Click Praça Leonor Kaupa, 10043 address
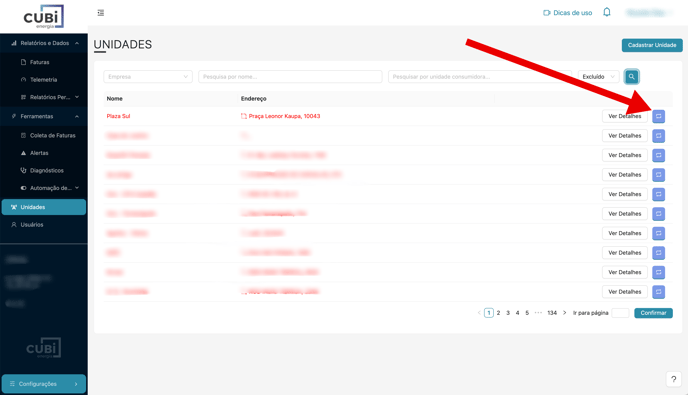Image resolution: width=688 pixels, height=395 pixels. coord(284,116)
